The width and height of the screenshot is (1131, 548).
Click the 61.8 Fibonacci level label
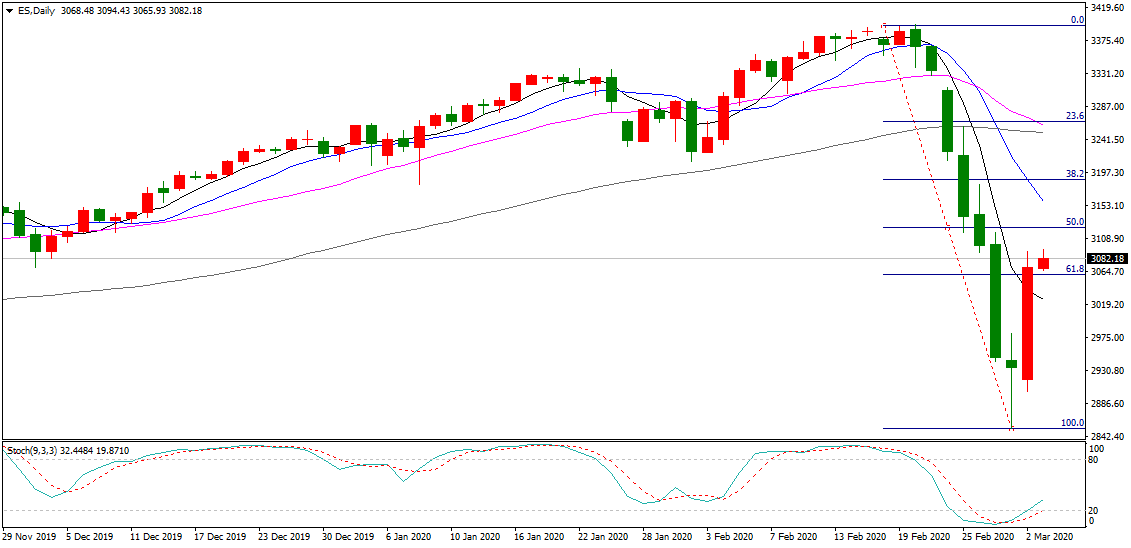tap(1074, 269)
